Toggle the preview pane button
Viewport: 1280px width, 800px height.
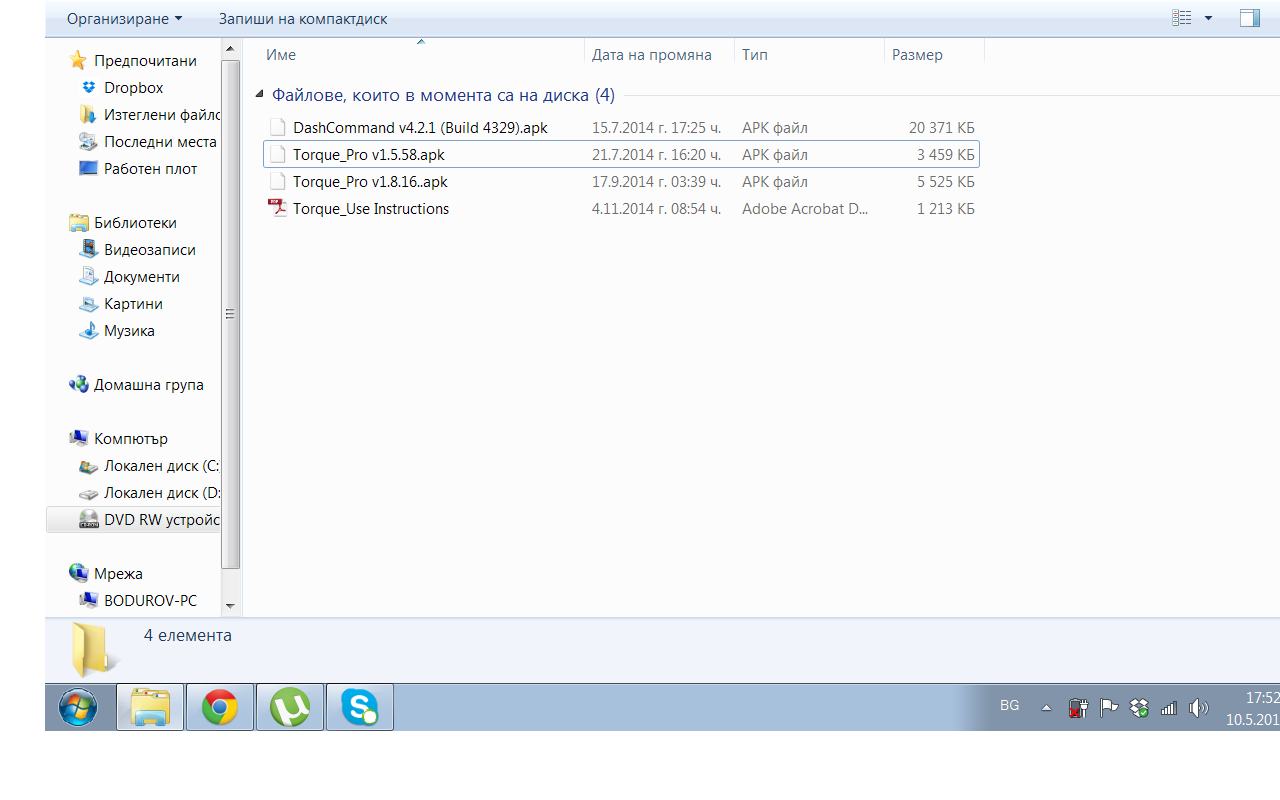(1249, 18)
